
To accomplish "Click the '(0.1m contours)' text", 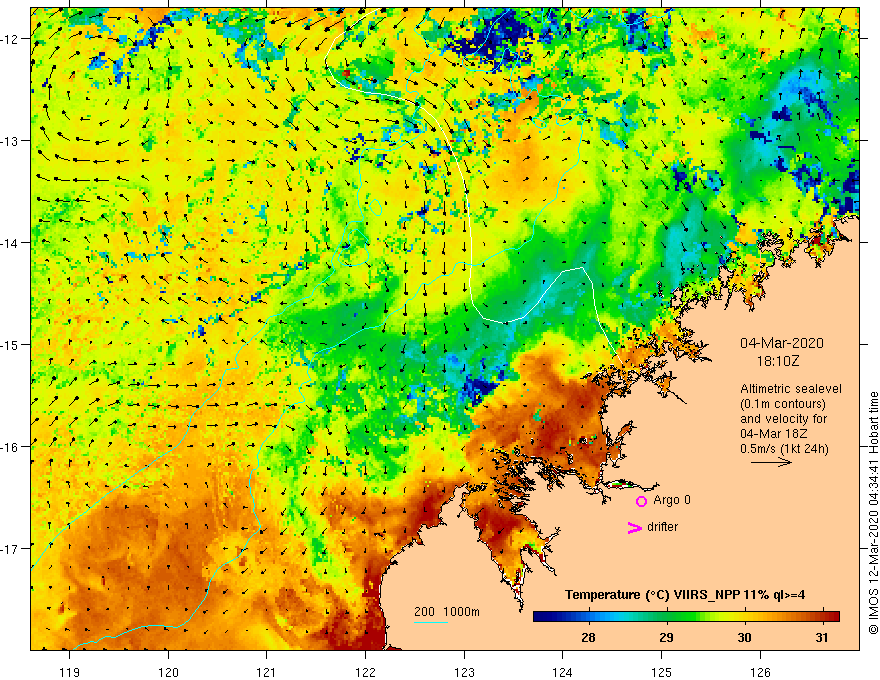I will 783,404.
